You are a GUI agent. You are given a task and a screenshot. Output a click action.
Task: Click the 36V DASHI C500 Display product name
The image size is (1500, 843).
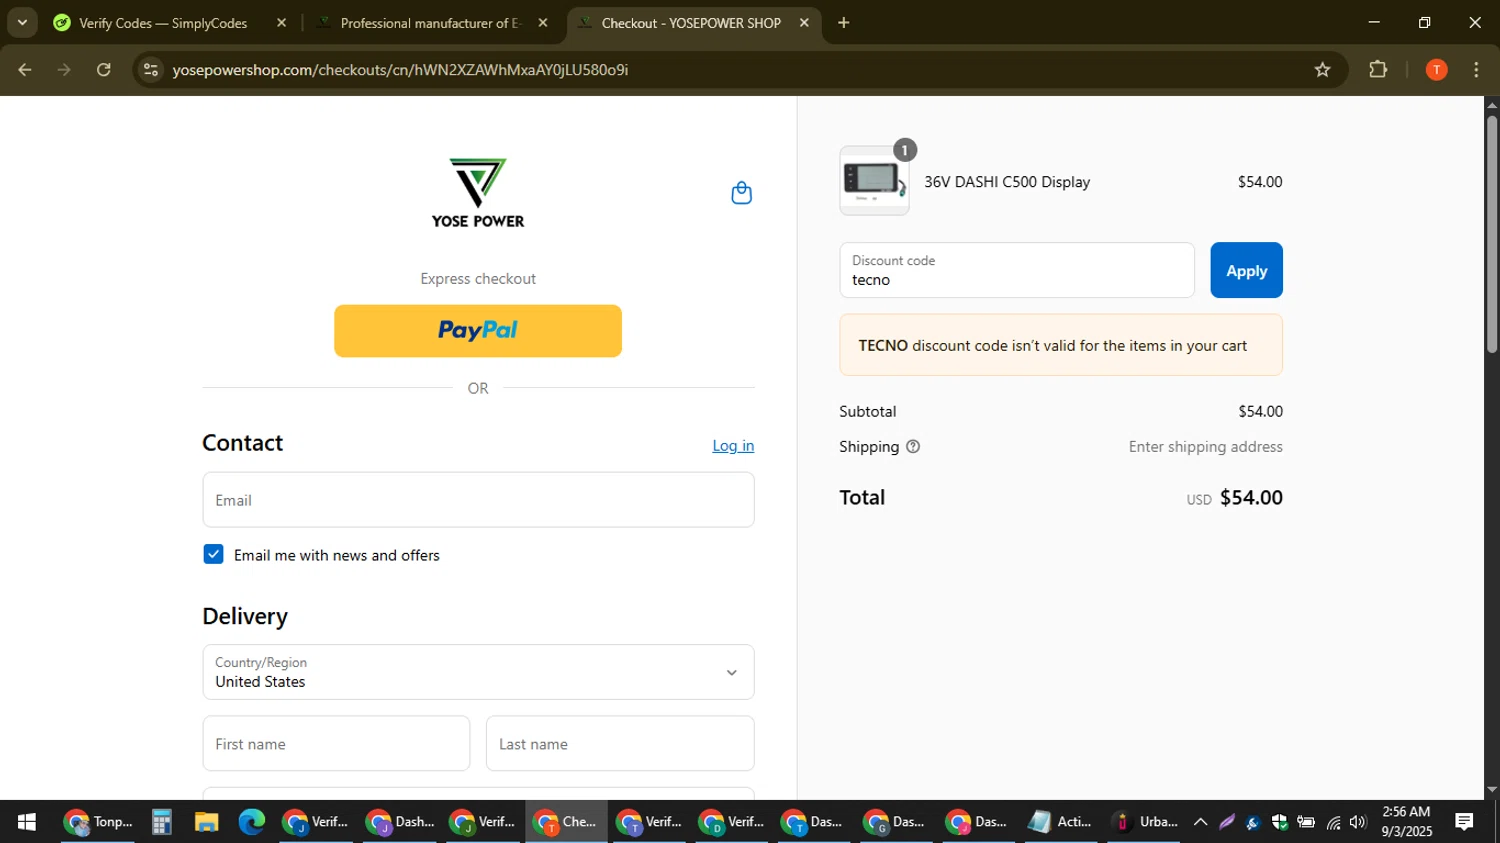[x=1007, y=182]
